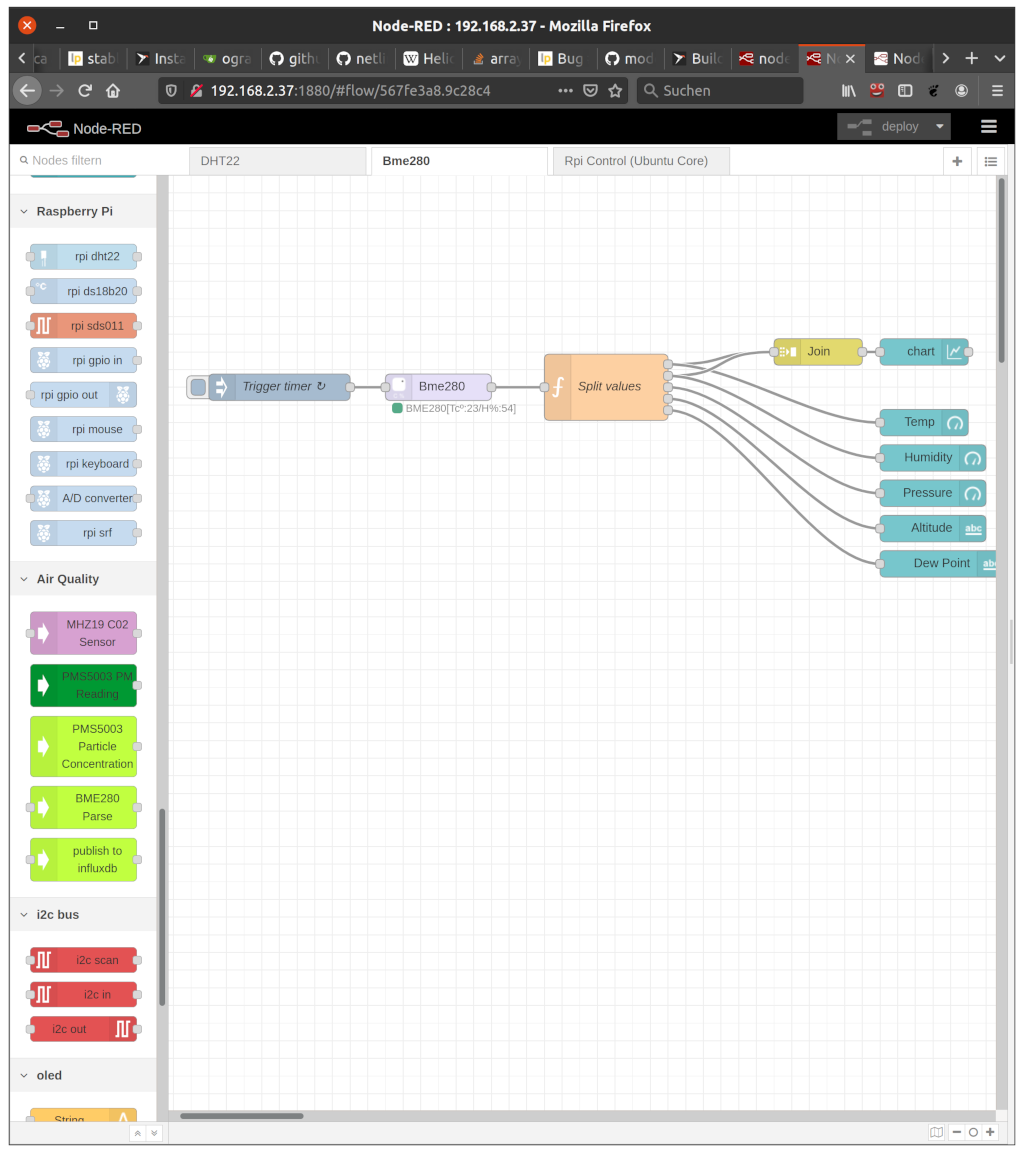Select the publish to influxdb node
Viewport: 1024px width, 1154px height.
pos(83,860)
